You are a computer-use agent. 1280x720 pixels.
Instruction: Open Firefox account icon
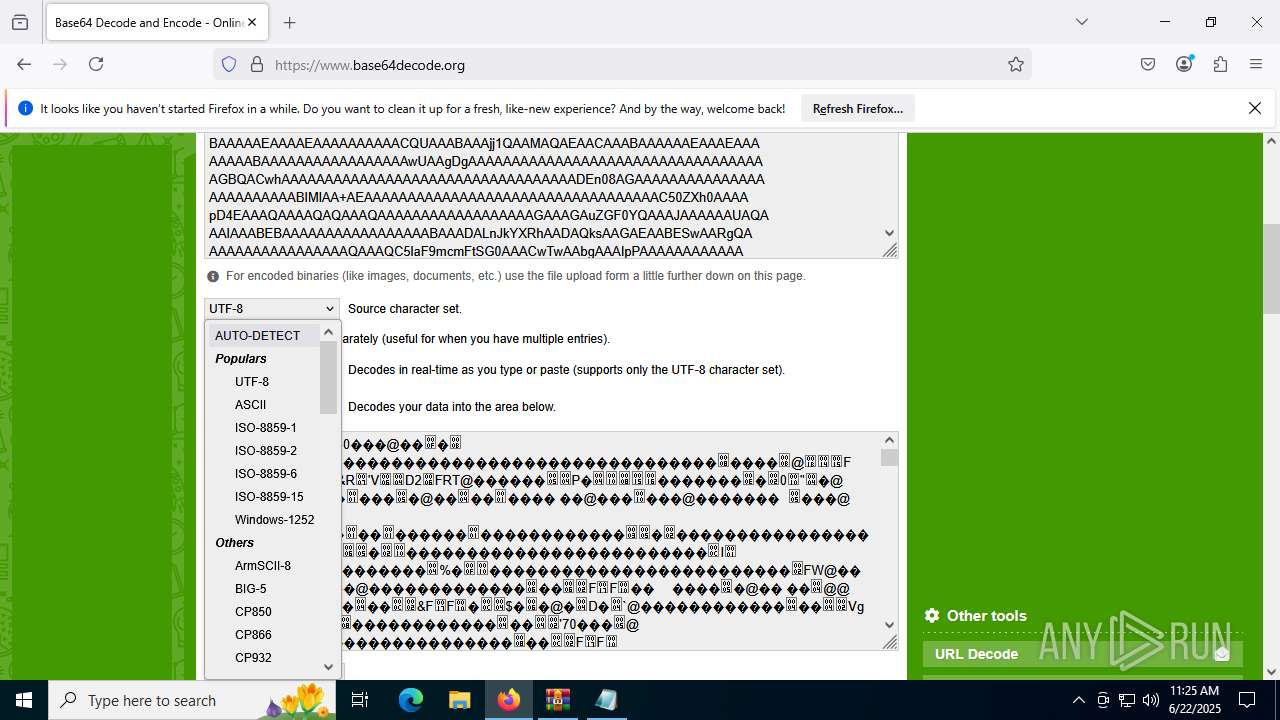pos(1184,64)
